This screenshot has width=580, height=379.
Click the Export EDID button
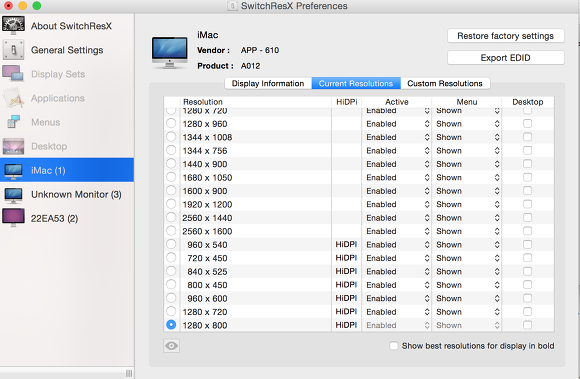pos(506,58)
